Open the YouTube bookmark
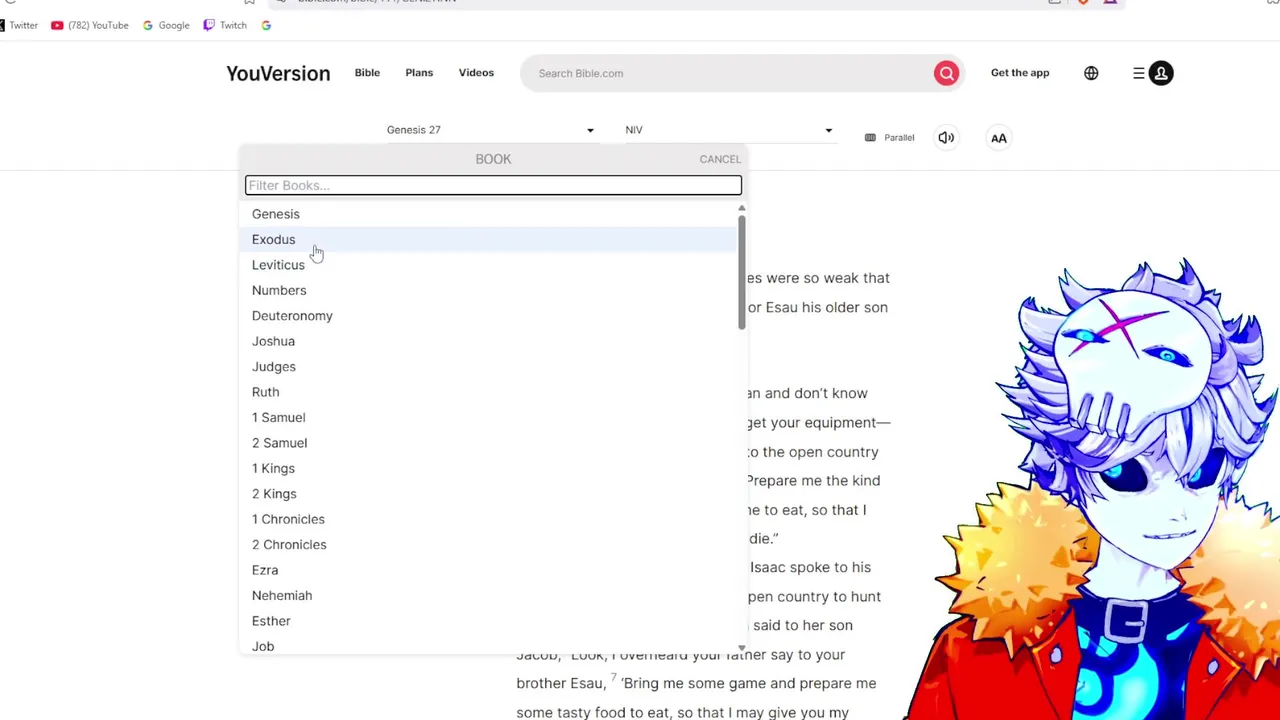1280x720 pixels. [90, 25]
